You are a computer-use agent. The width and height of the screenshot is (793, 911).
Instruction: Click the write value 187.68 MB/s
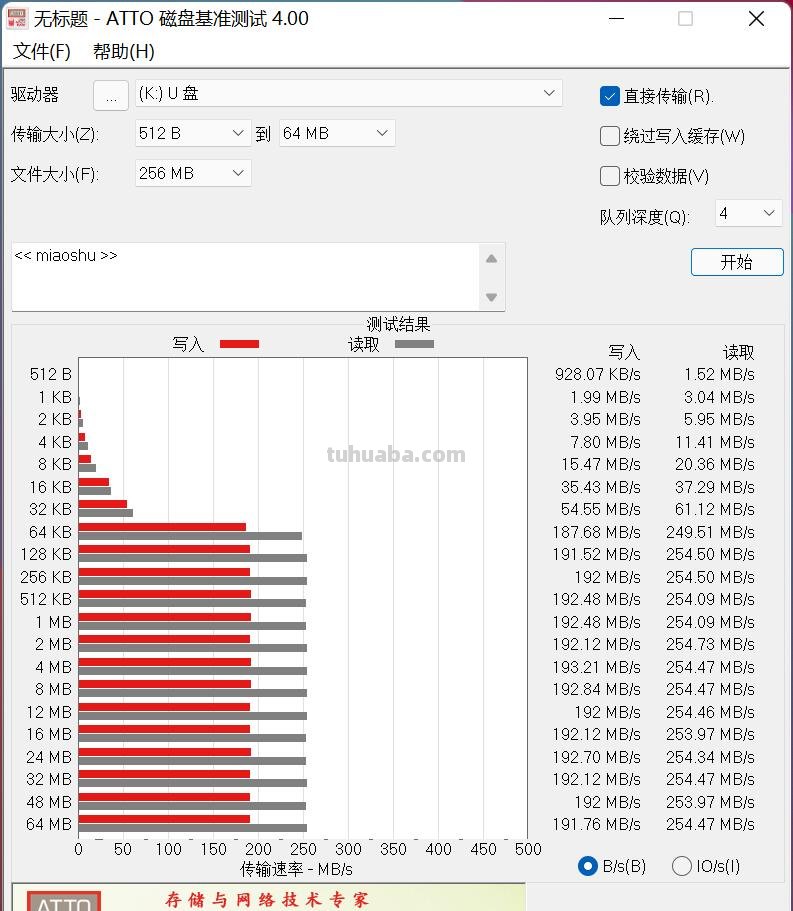click(597, 532)
